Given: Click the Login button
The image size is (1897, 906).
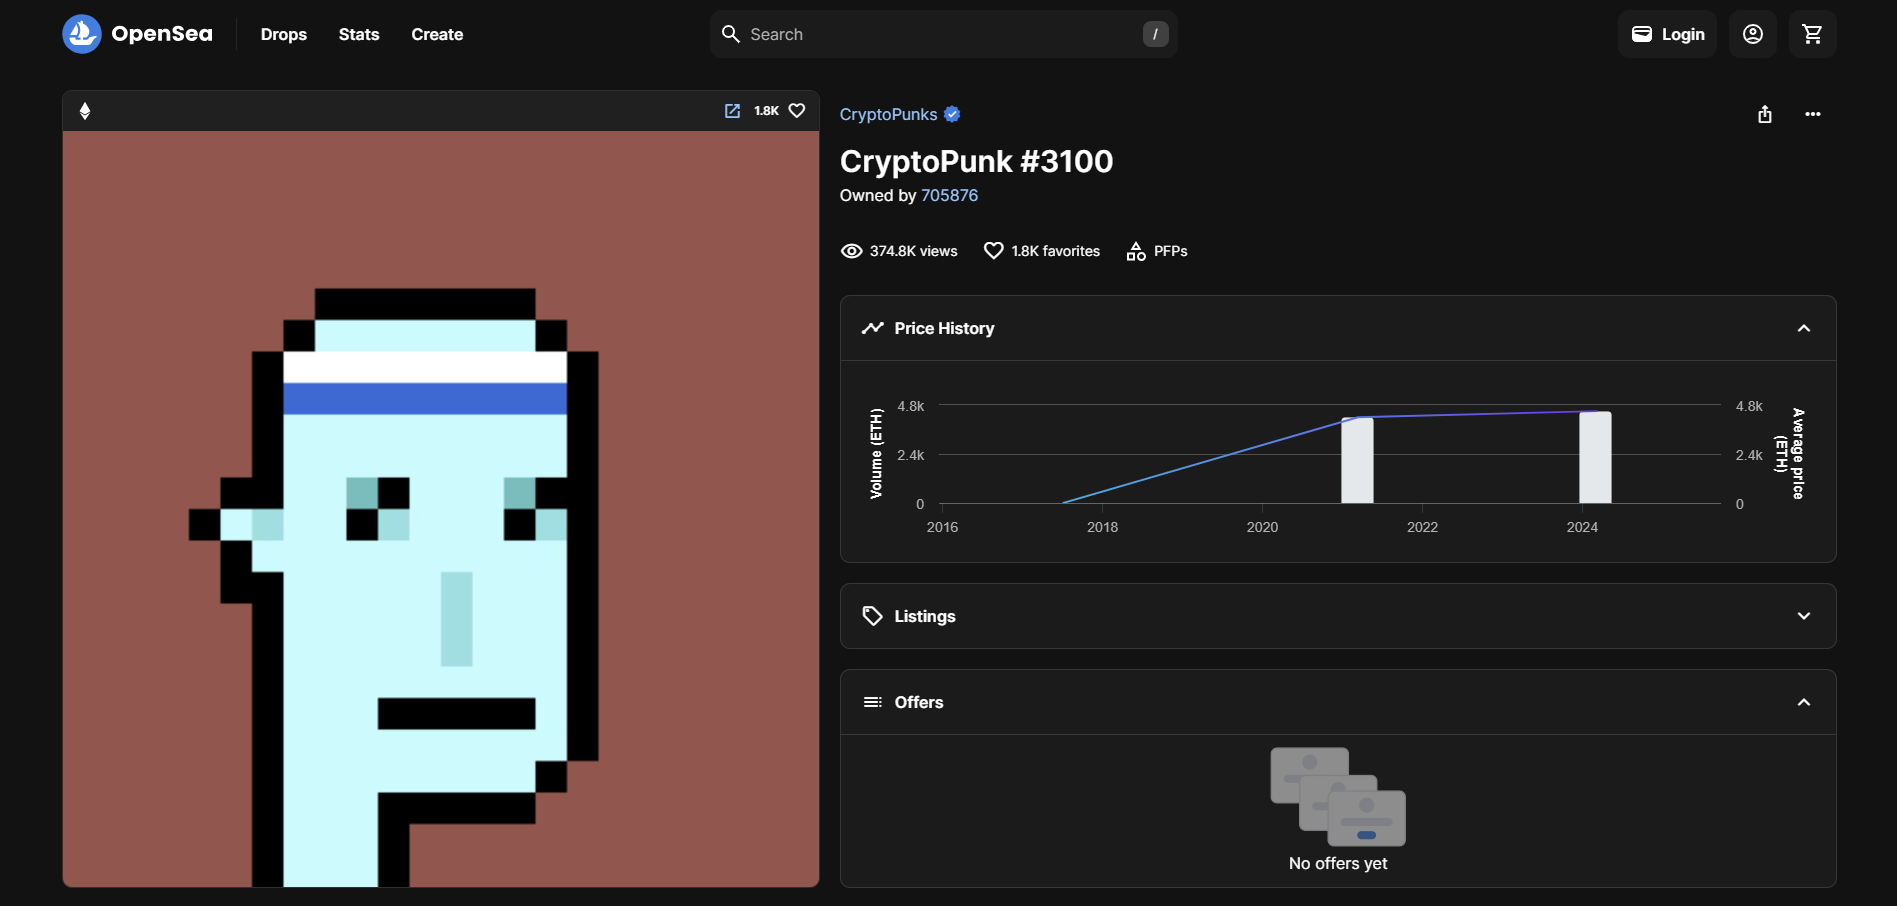Looking at the screenshot, I should tap(1667, 34).
